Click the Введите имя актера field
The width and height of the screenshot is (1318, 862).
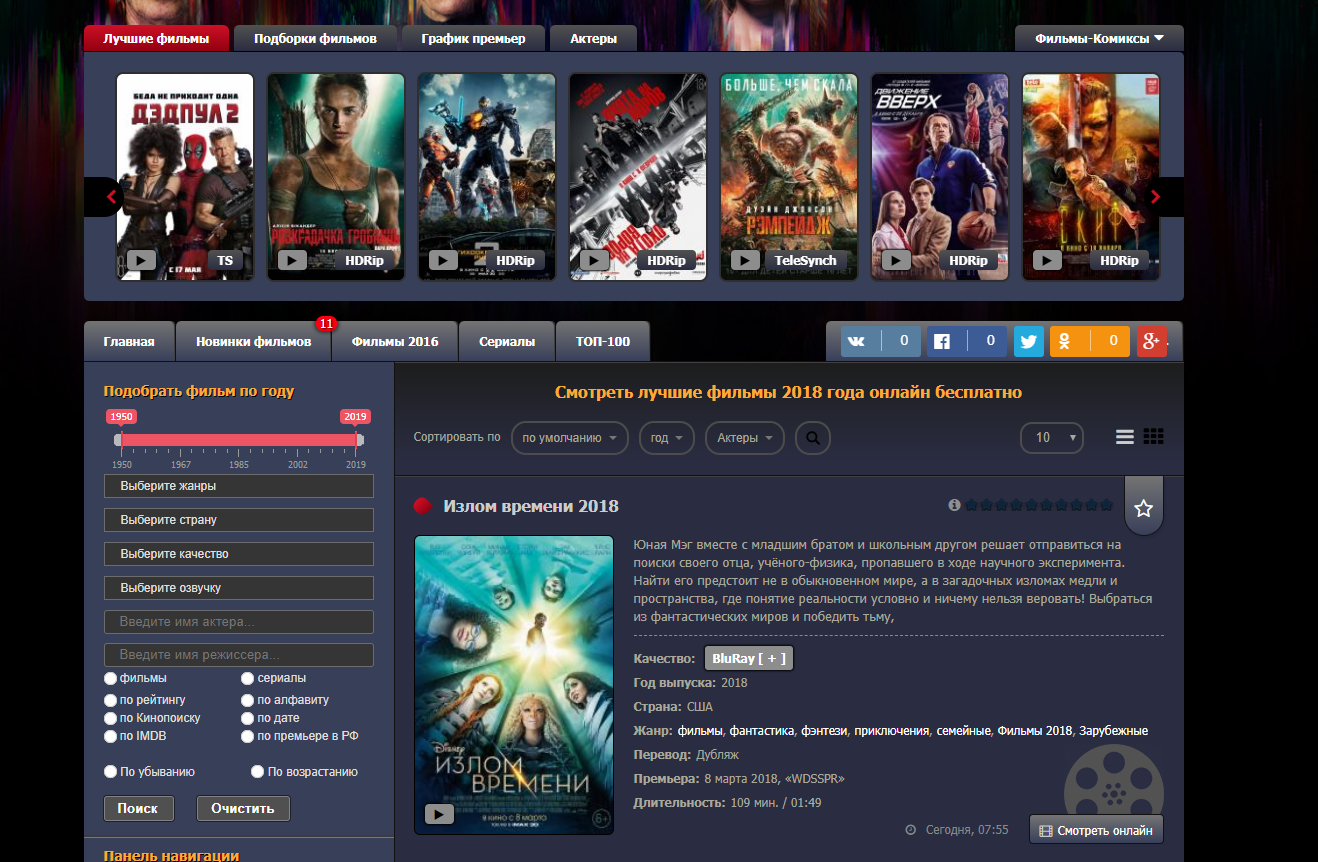239,622
